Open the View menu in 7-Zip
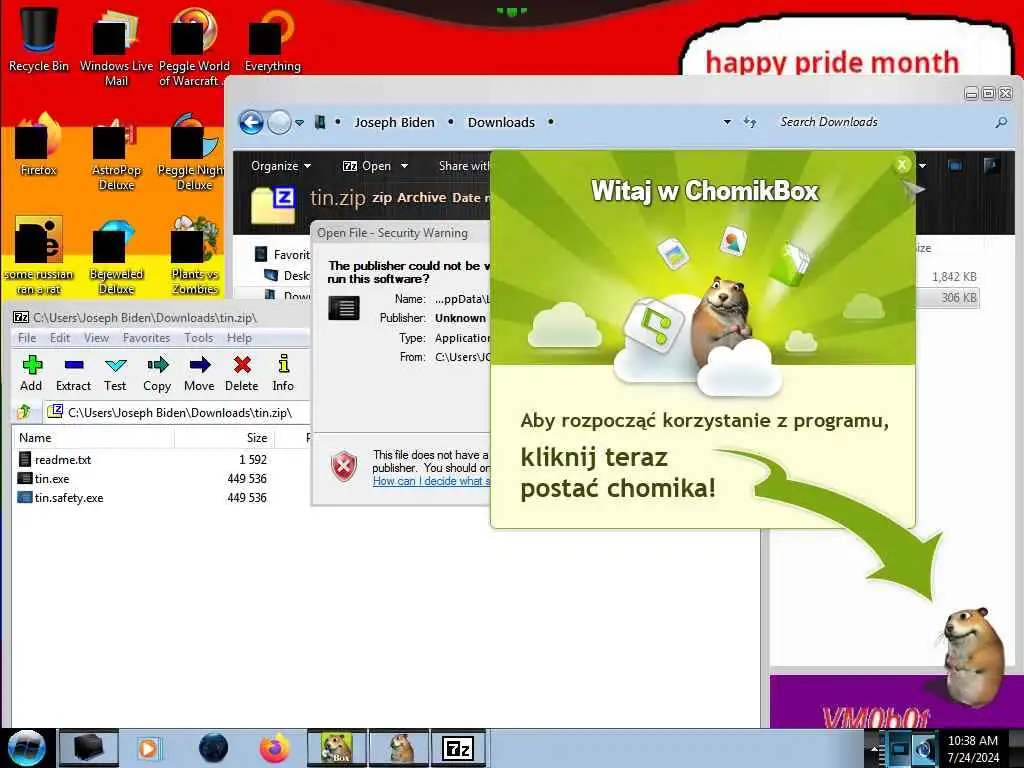 [x=96, y=338]
